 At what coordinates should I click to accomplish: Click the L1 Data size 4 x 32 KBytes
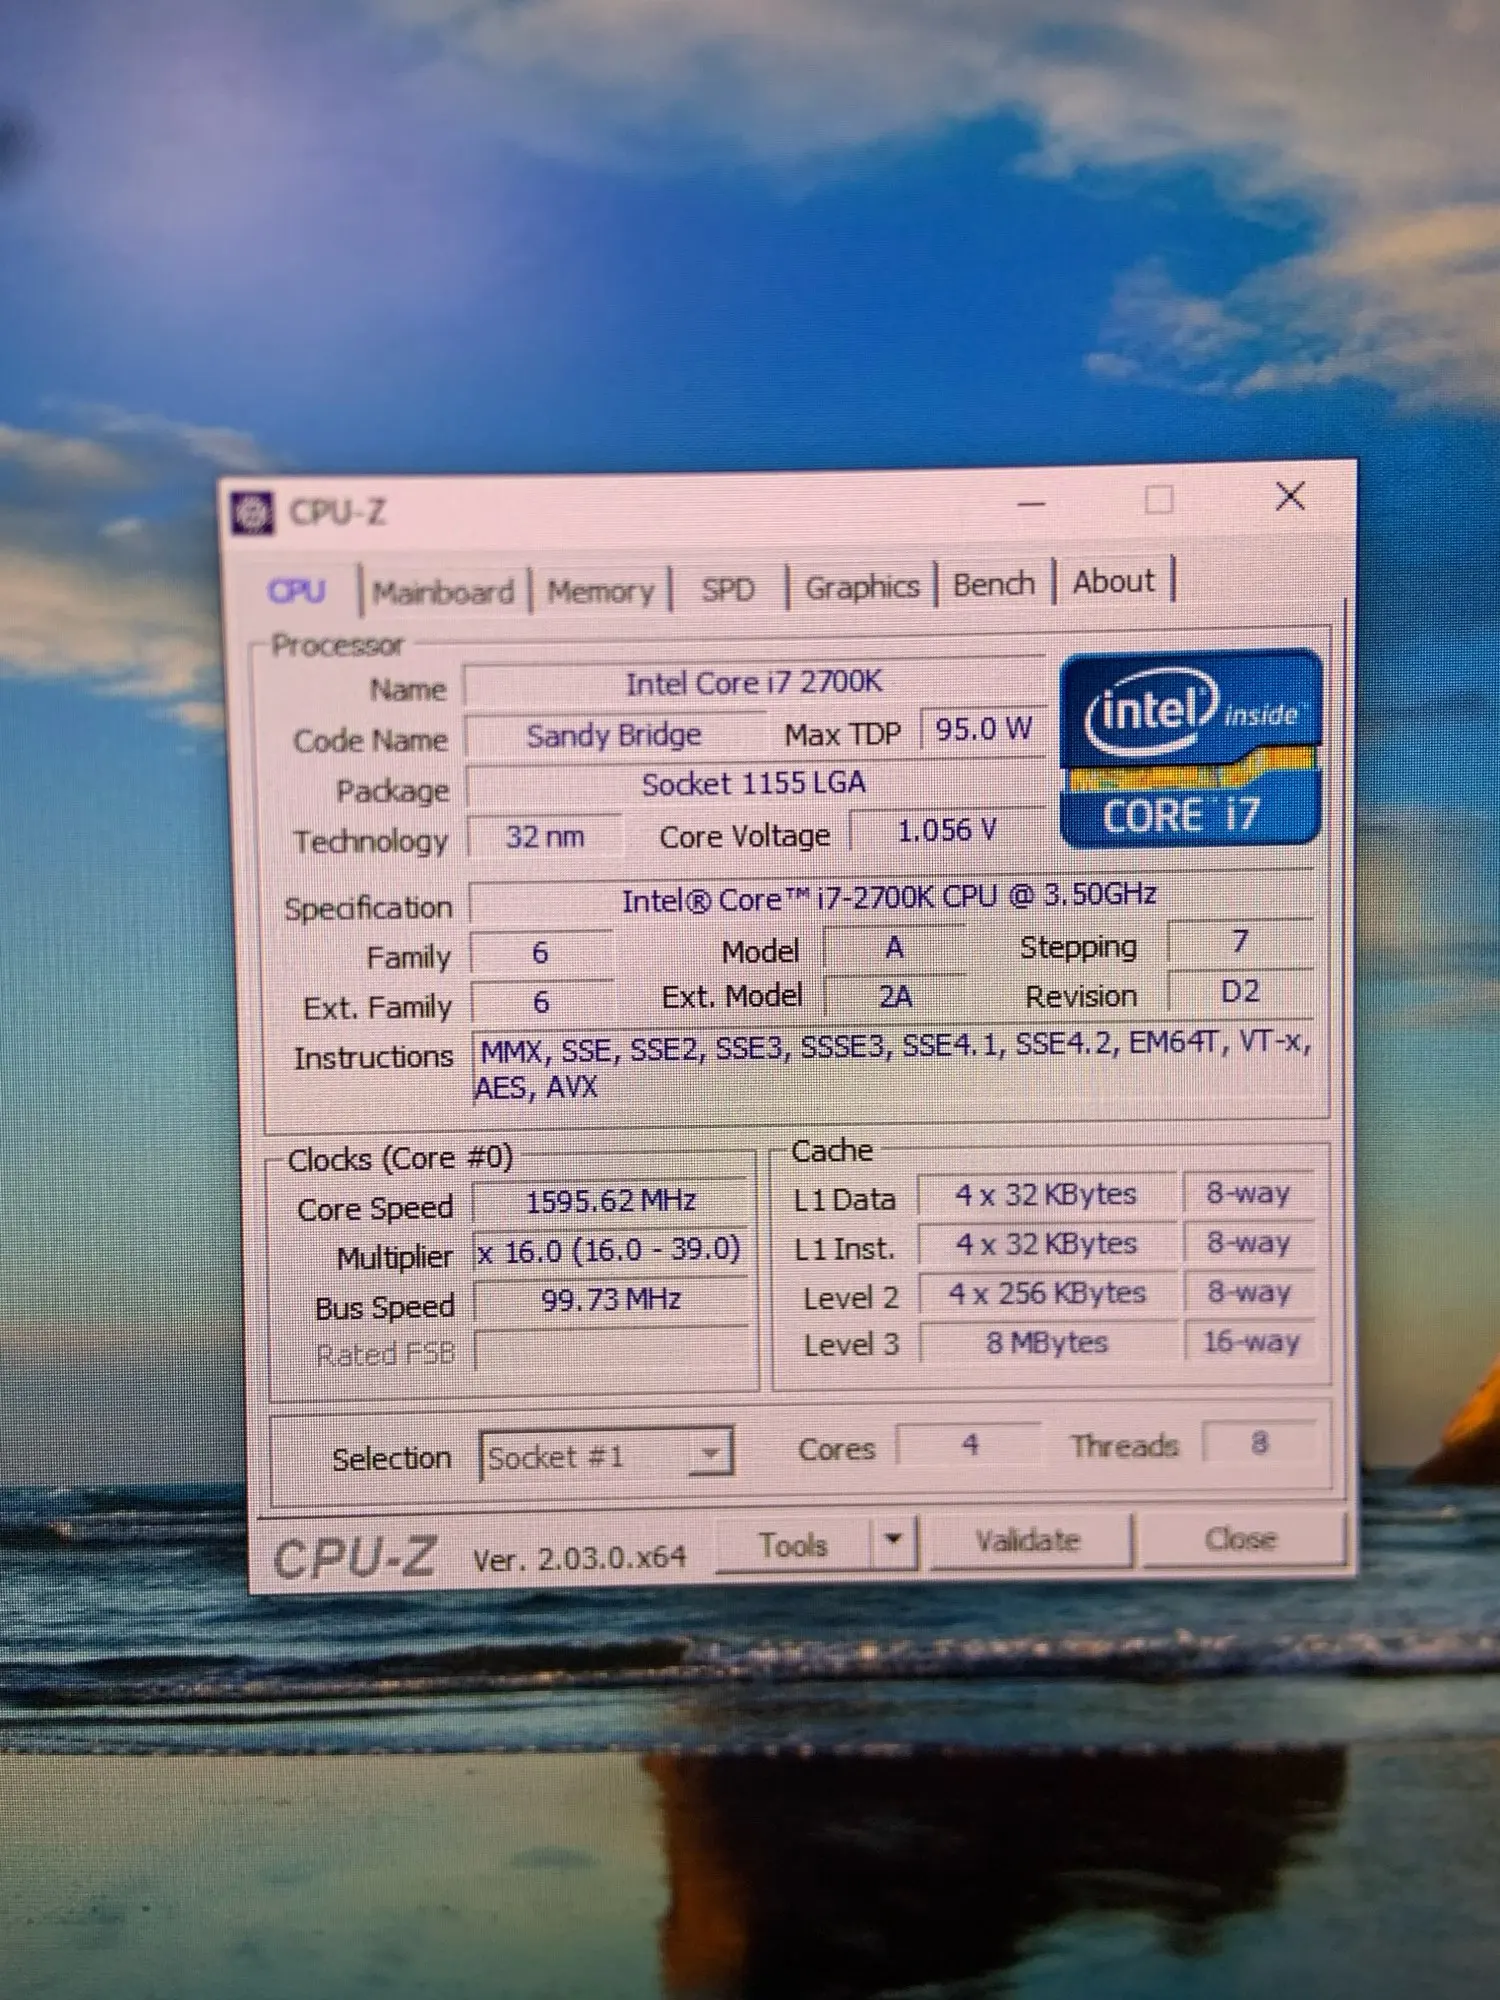pyautogui.click(x=1046, y=1195)
